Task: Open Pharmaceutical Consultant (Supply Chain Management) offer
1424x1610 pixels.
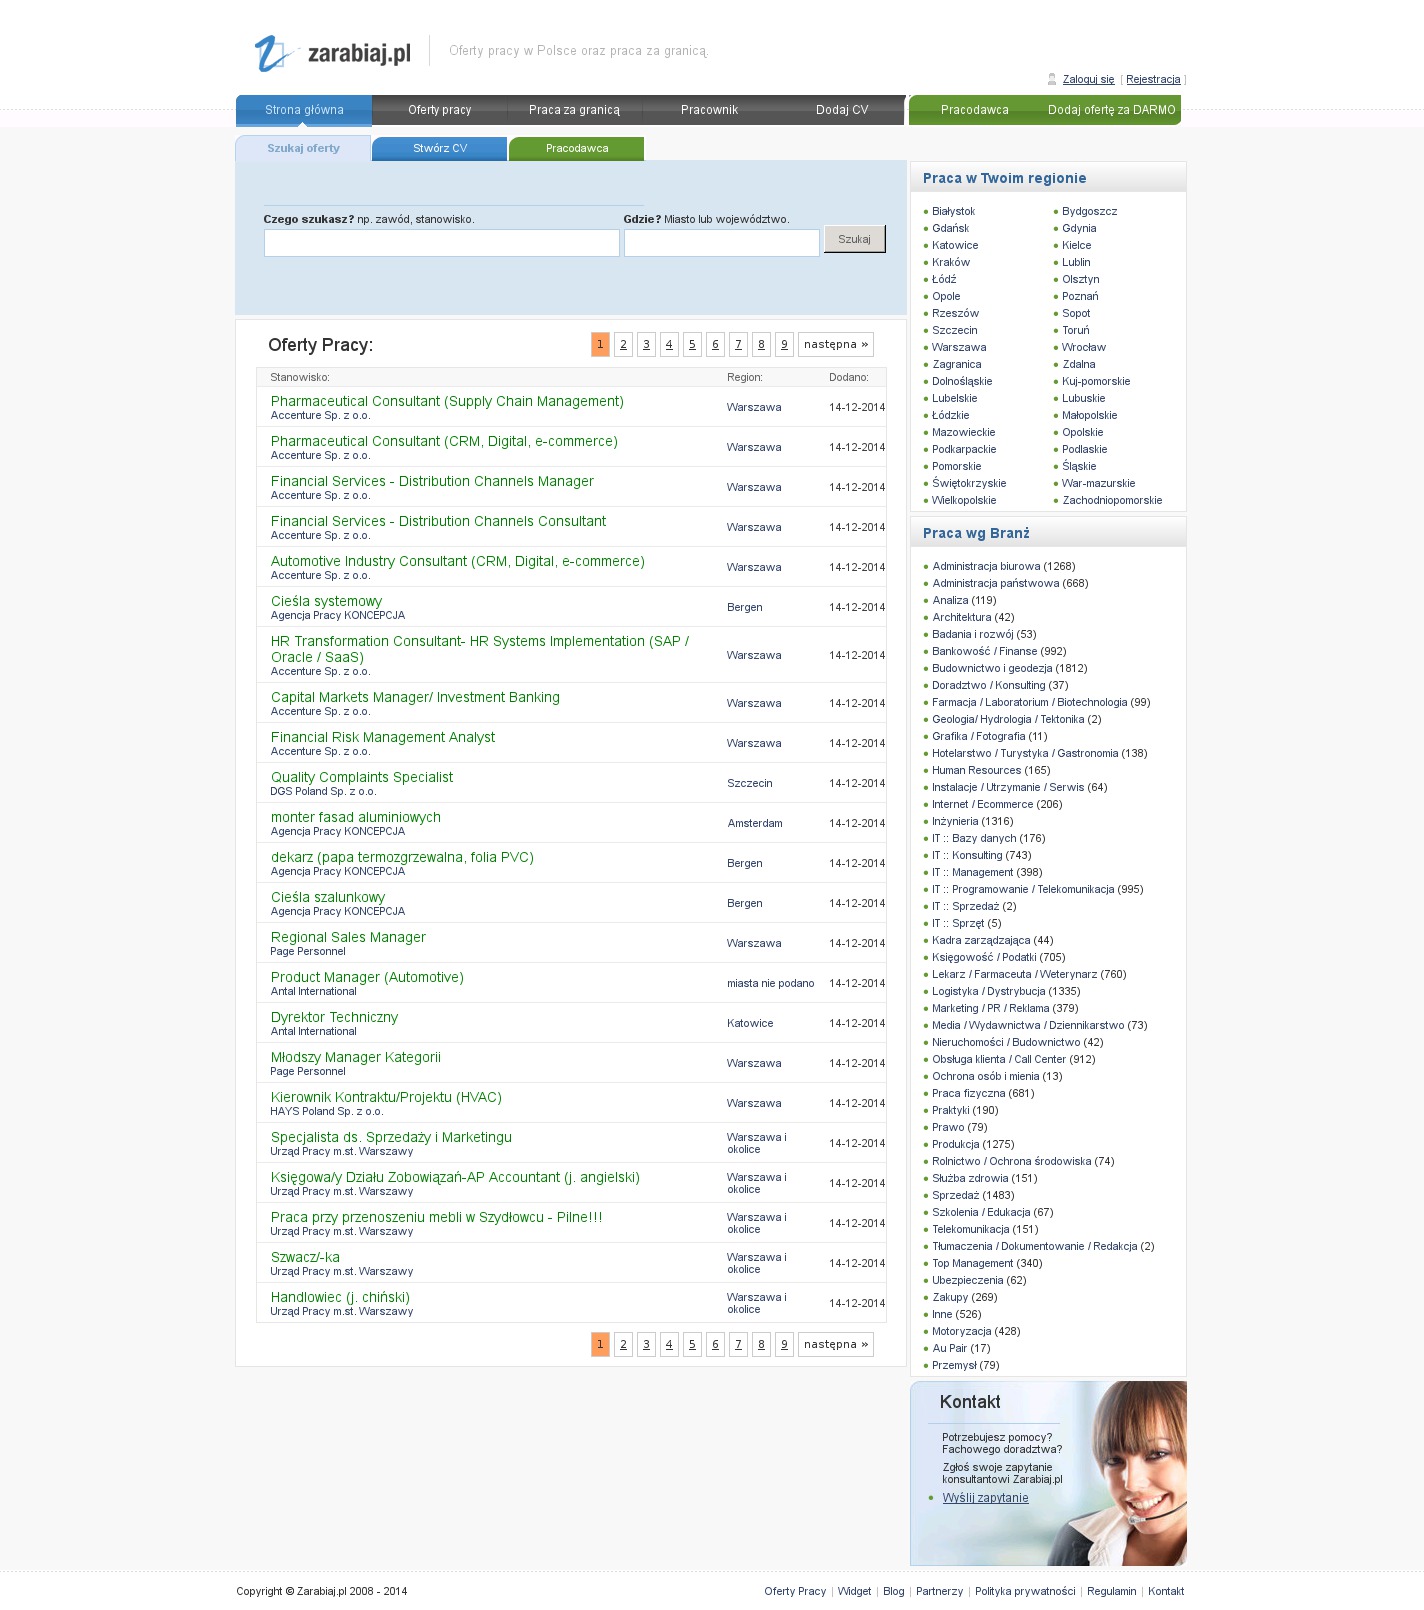Action: pos(447,401)
